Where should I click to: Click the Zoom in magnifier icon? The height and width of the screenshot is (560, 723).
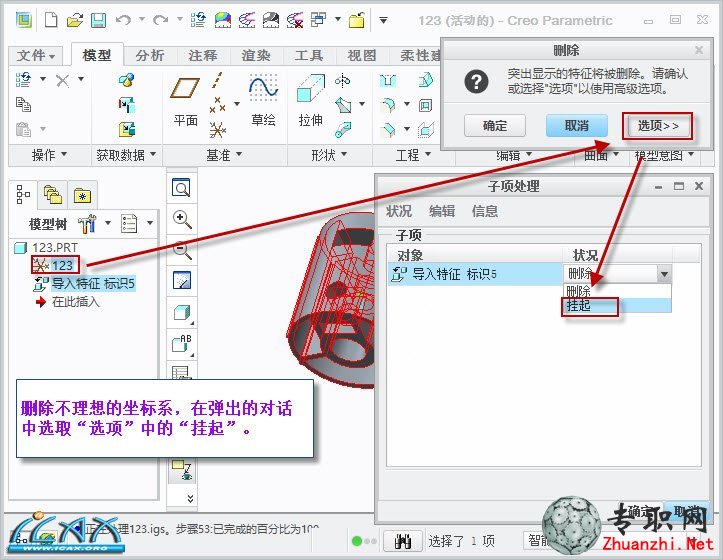[x=182, y=220]
